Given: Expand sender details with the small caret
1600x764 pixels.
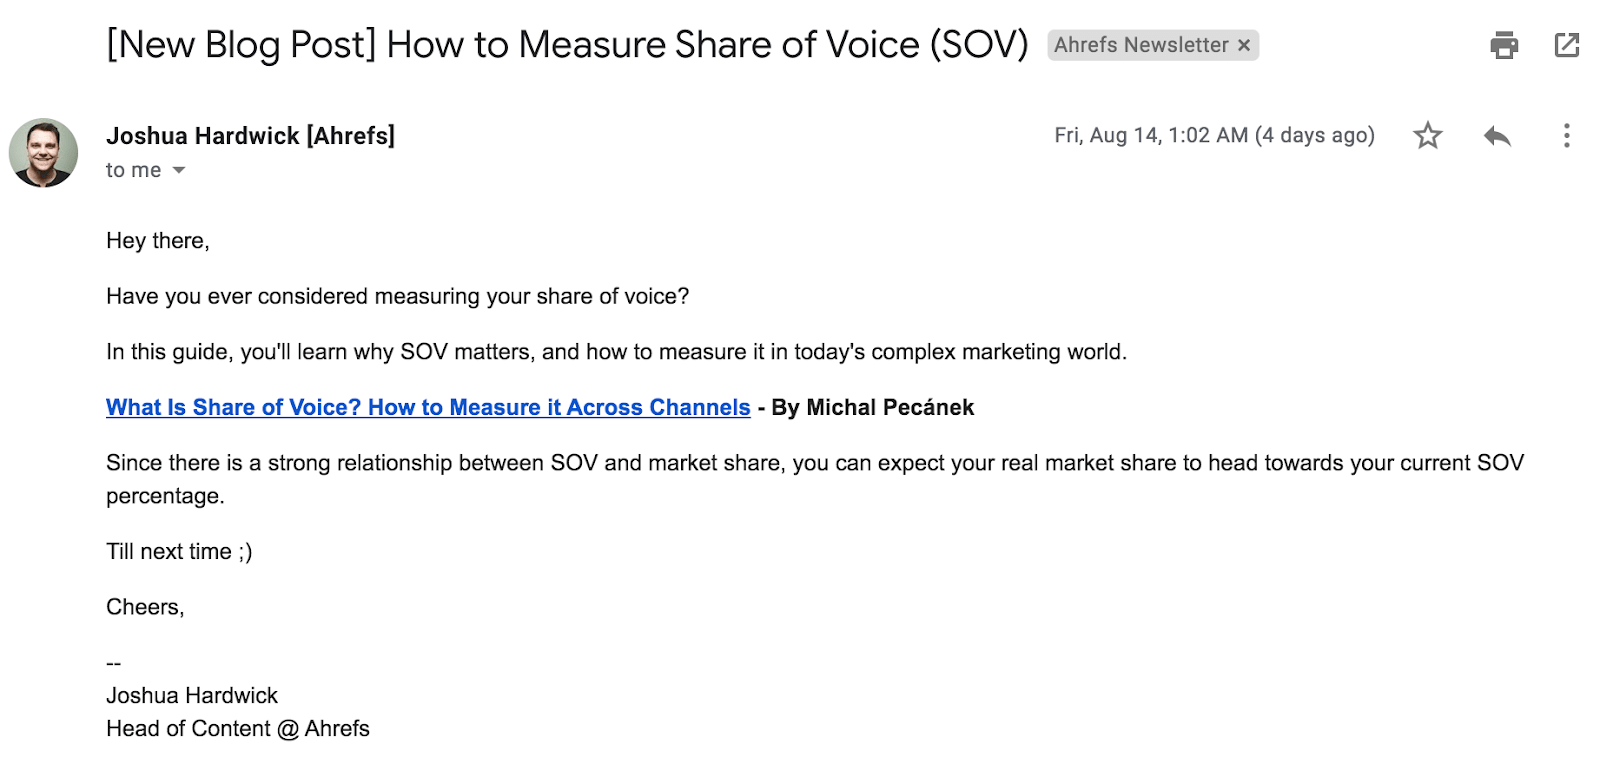Looking at the screenshot, I should pyautogui.click(x=178, y=170).
